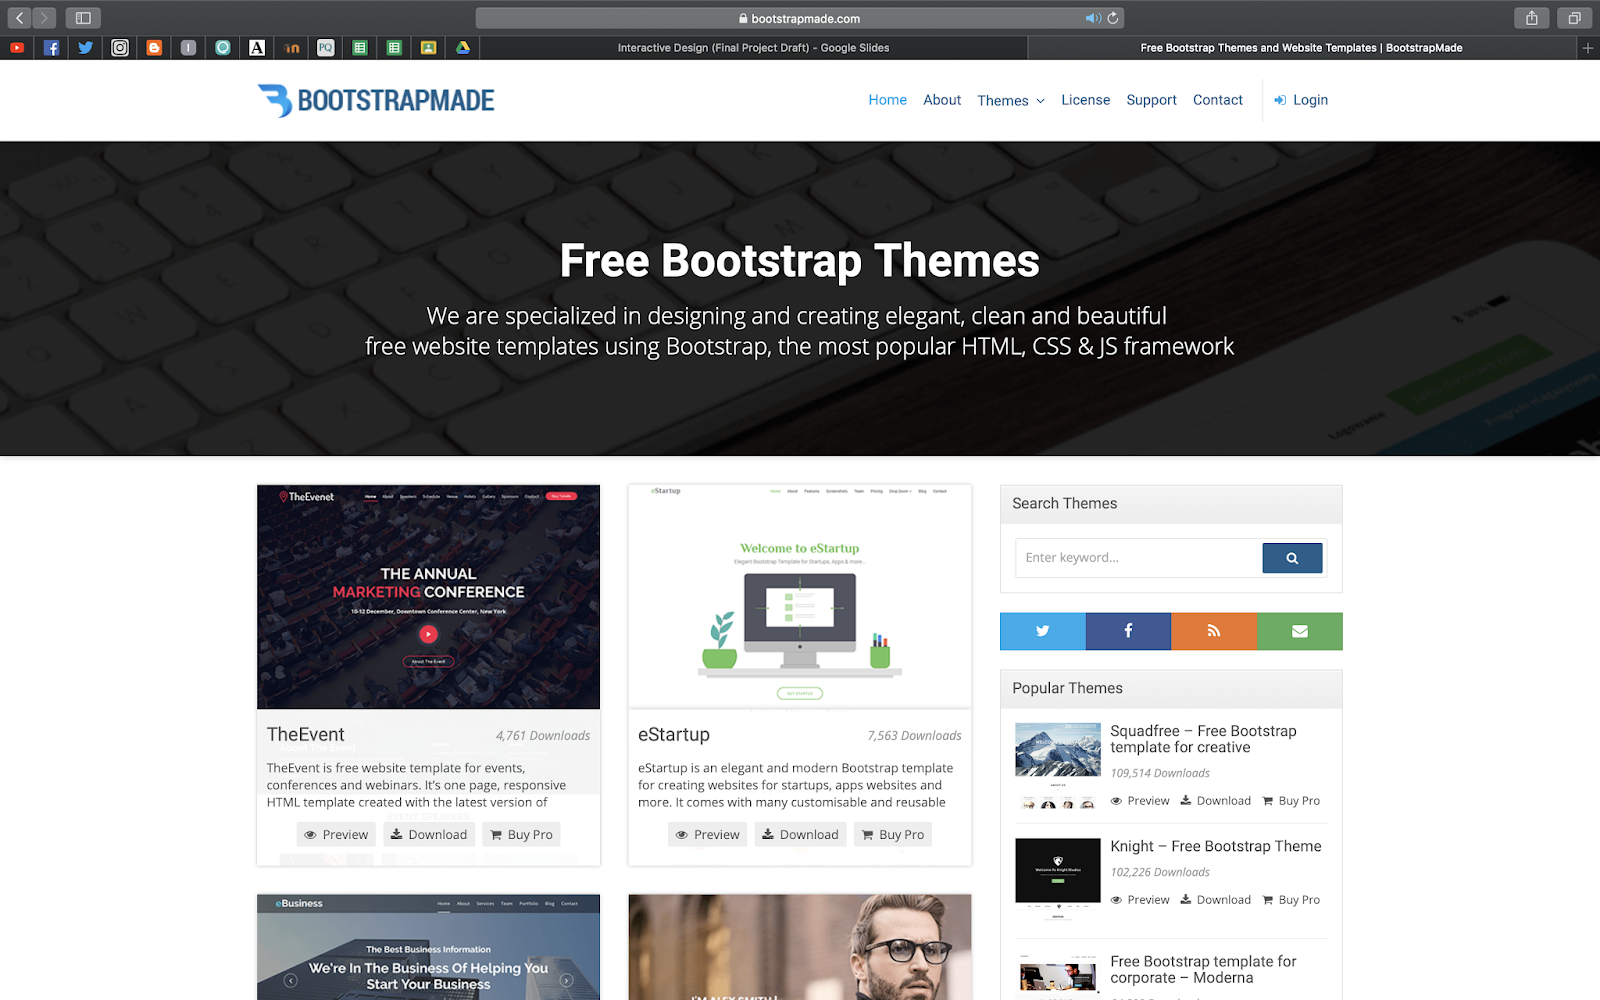Open the TheEvent title link
The image size is (1600, 1000).
pyautogui.click(x=305, y=734)
